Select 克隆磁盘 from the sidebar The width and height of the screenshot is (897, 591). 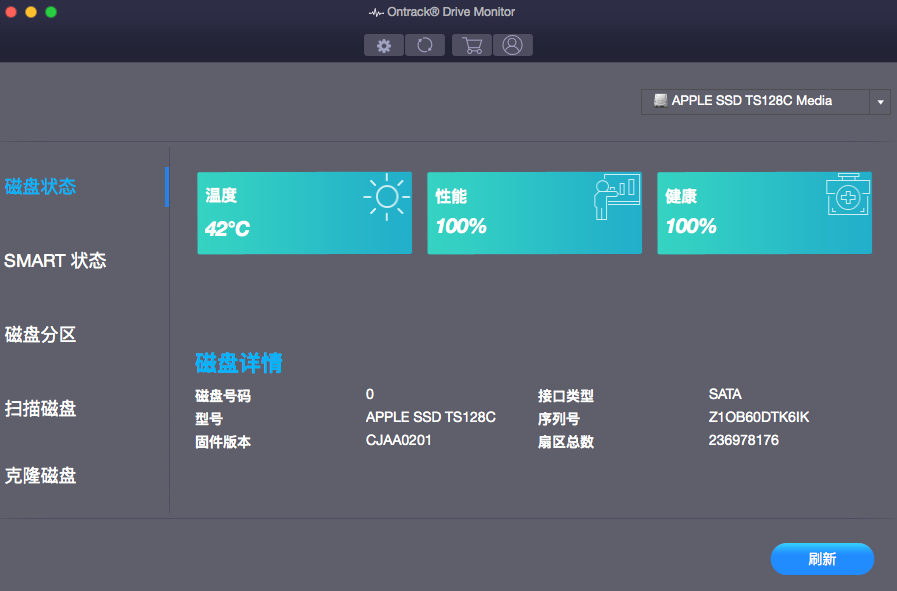click(41, 476)
